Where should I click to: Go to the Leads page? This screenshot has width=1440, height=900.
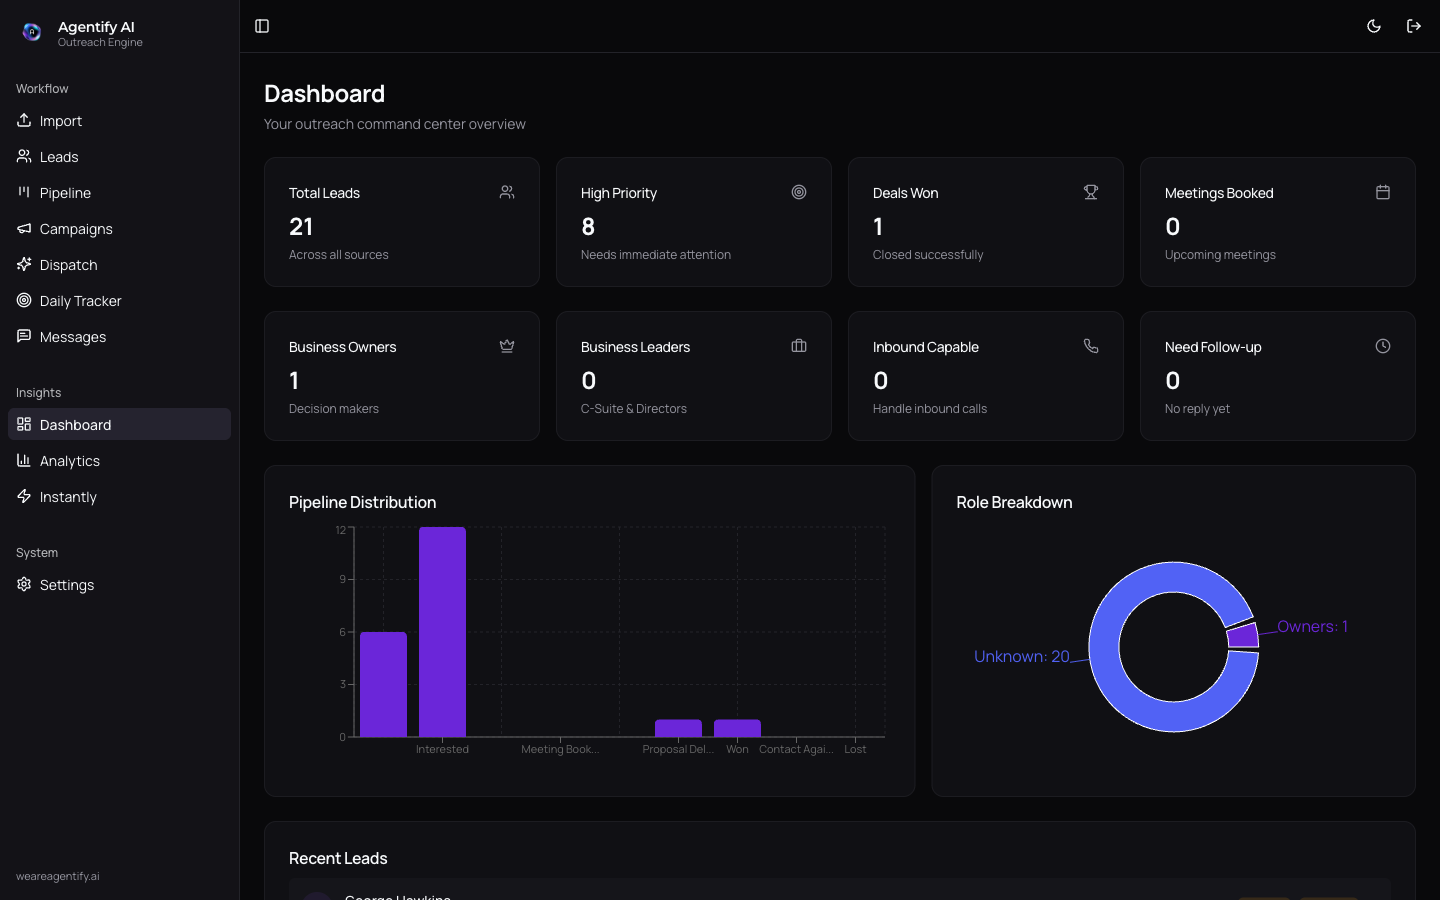[58, 157]
